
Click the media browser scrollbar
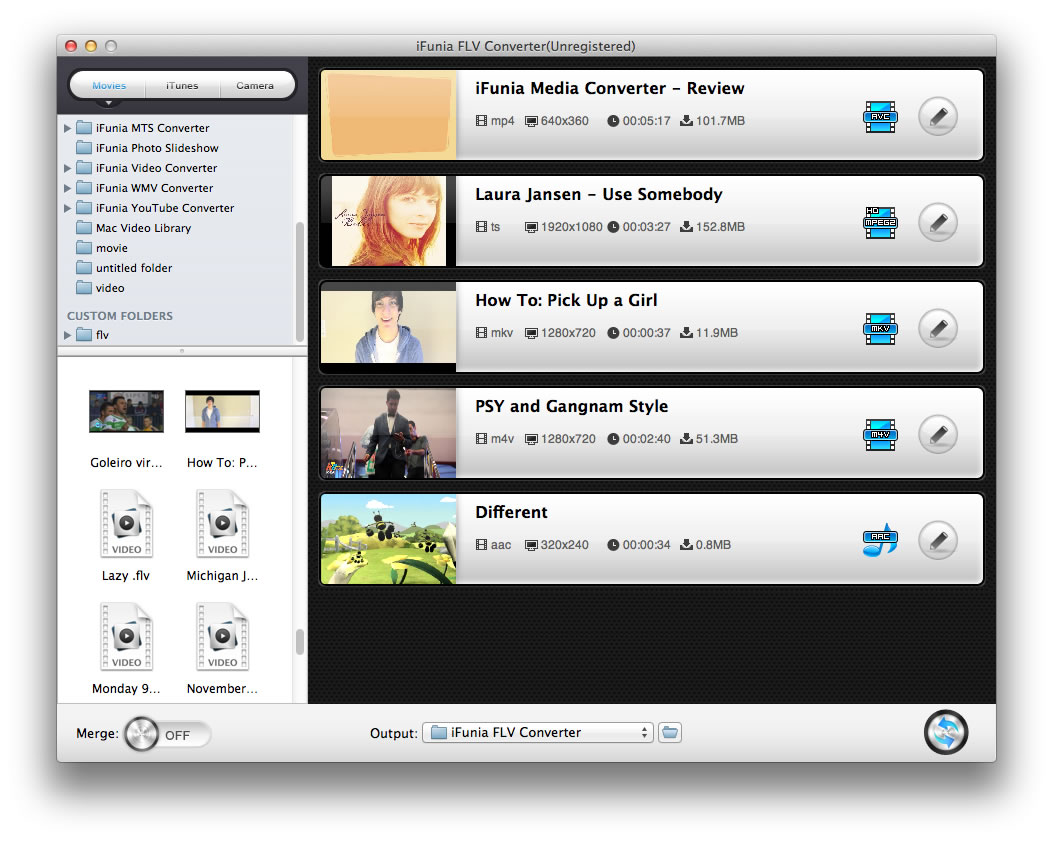[300, 641]
